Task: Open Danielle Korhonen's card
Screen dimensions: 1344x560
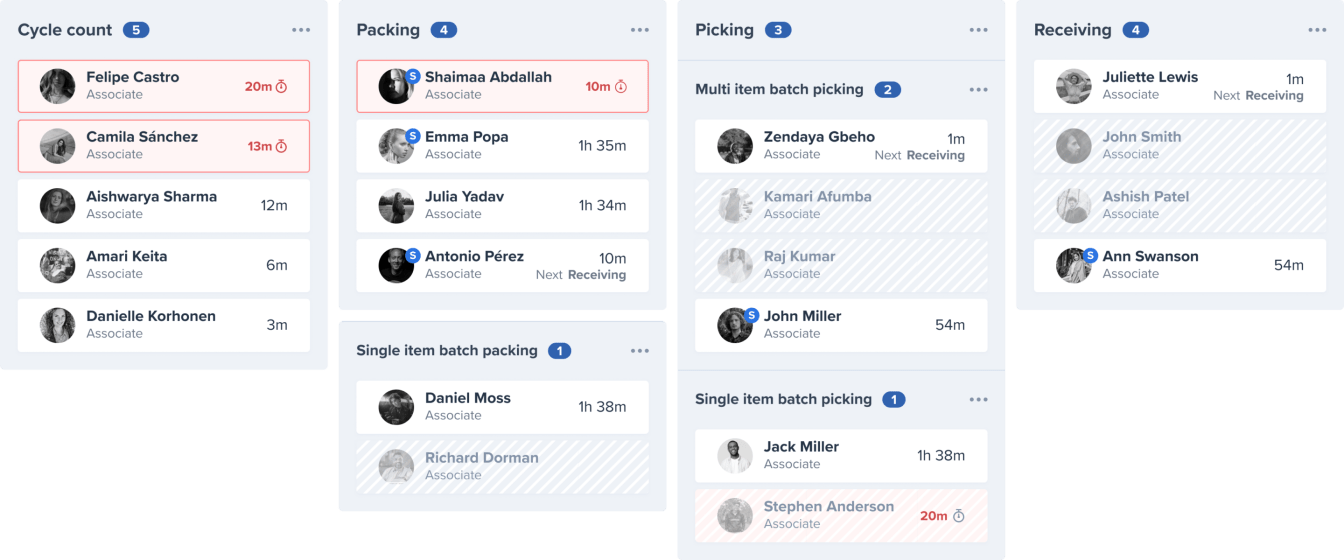Action: tap(164, 325)
